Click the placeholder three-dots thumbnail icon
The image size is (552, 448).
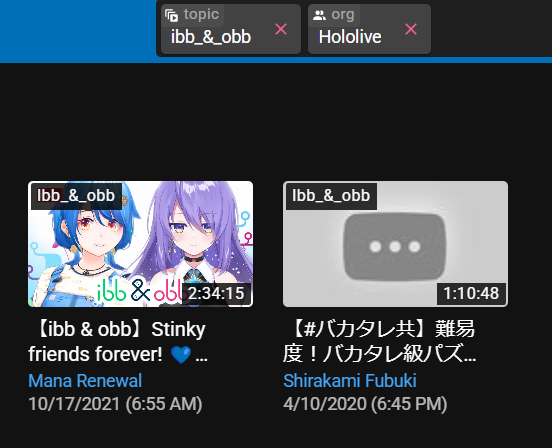[395, 247]
